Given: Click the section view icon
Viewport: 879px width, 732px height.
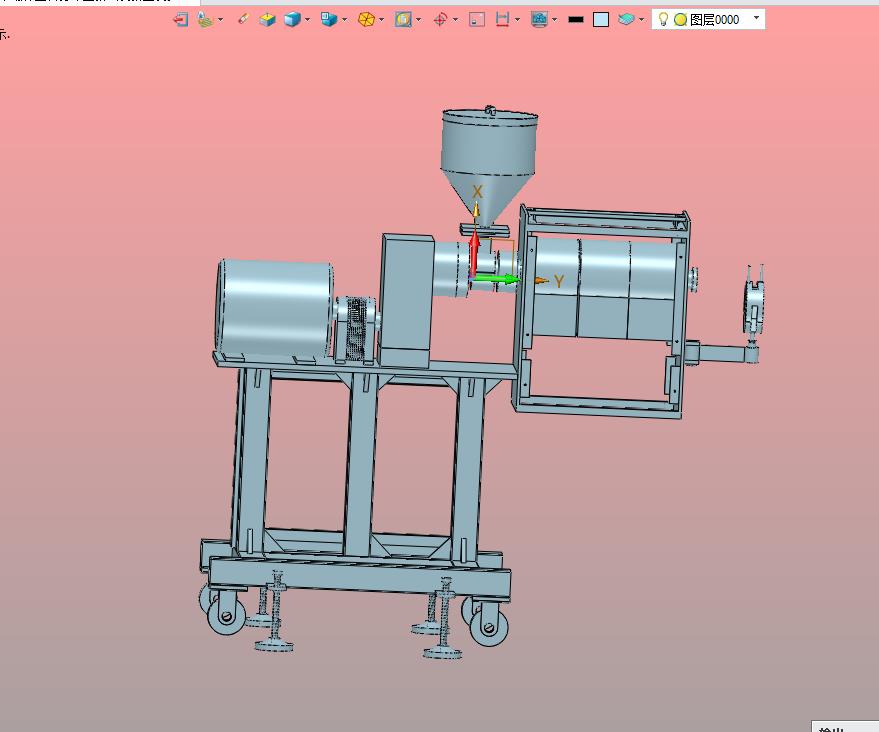Looking at the screenshot, I should (x=403, y=20).
